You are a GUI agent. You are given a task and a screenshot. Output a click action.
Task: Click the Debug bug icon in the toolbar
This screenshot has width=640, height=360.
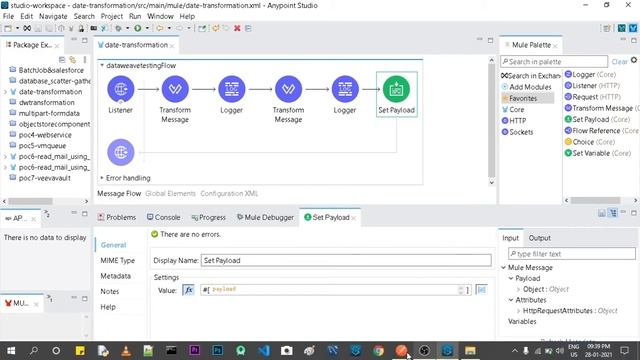coord(118,28)
